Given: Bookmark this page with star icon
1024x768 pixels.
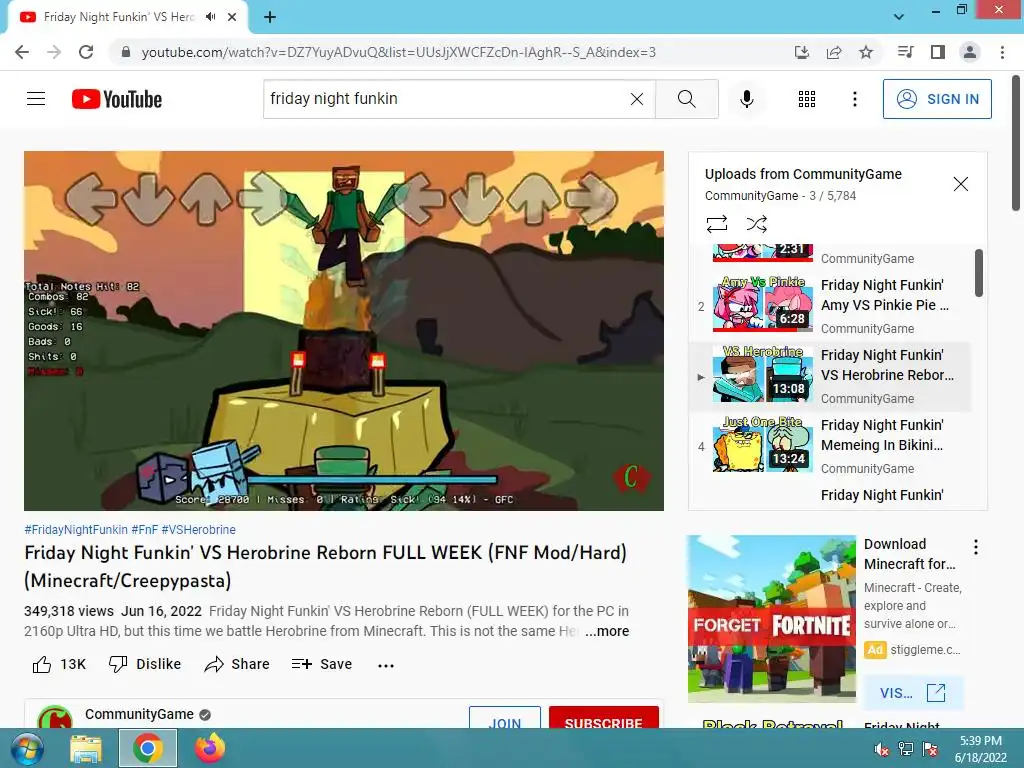Looking at the screenshot, I should 866,52.
